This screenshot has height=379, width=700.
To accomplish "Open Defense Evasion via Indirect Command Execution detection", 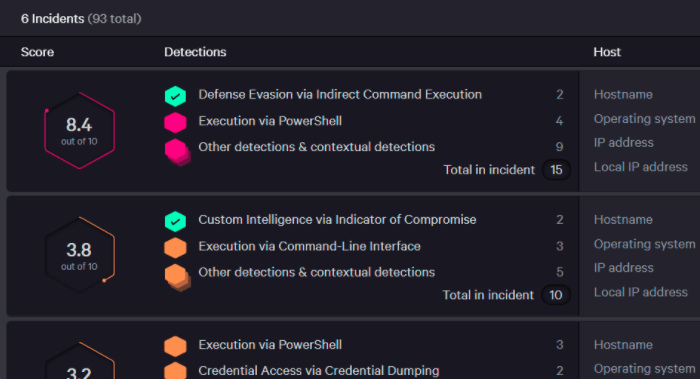I will [x=340, y=95].
